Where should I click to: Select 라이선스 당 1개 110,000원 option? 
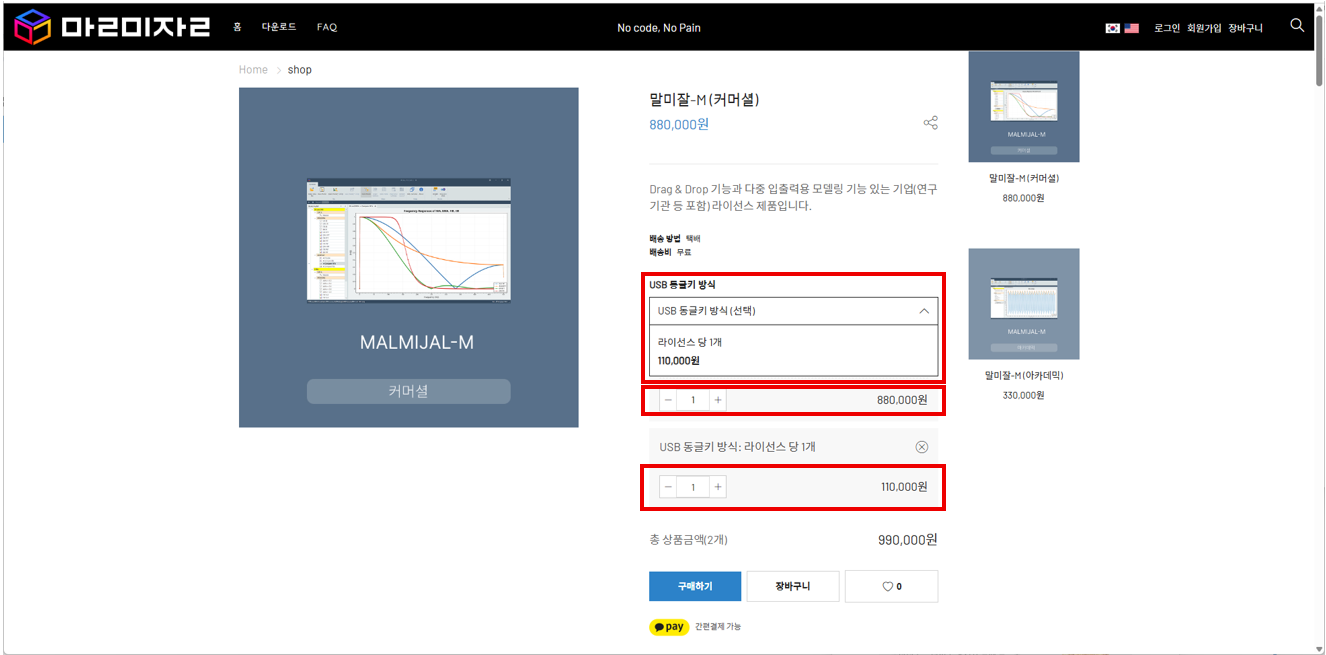coord(794,351)
